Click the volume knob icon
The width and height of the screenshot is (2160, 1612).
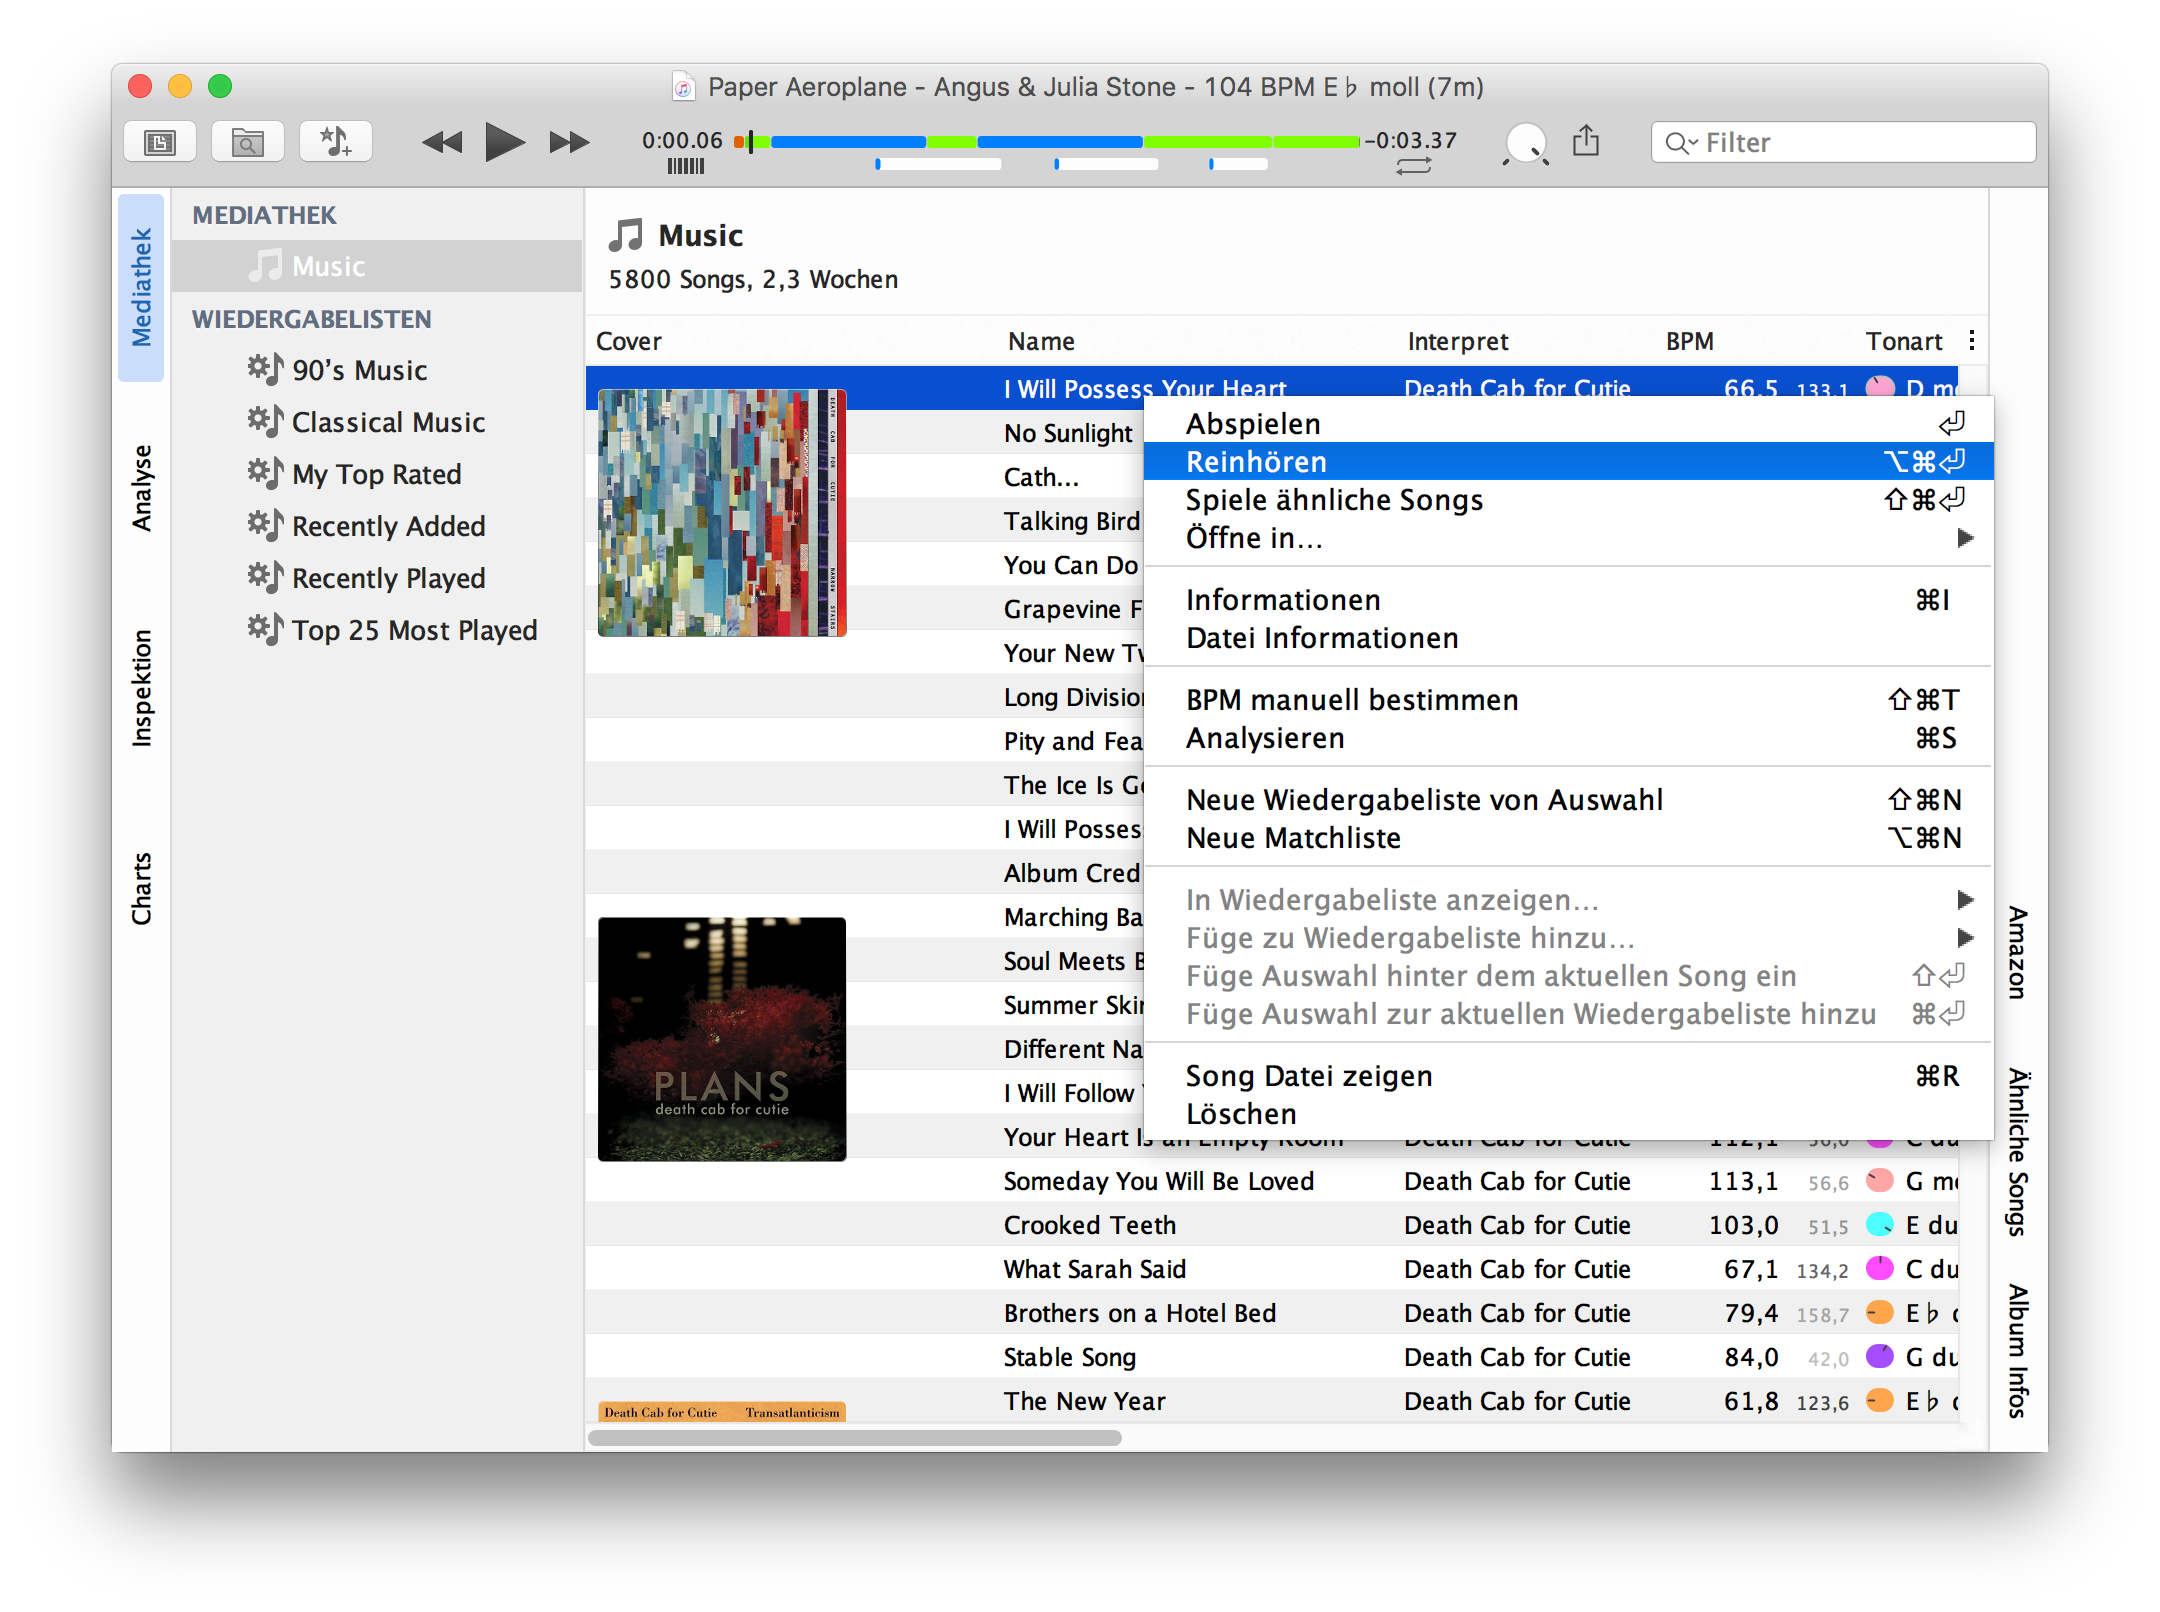click(1525, 143)
